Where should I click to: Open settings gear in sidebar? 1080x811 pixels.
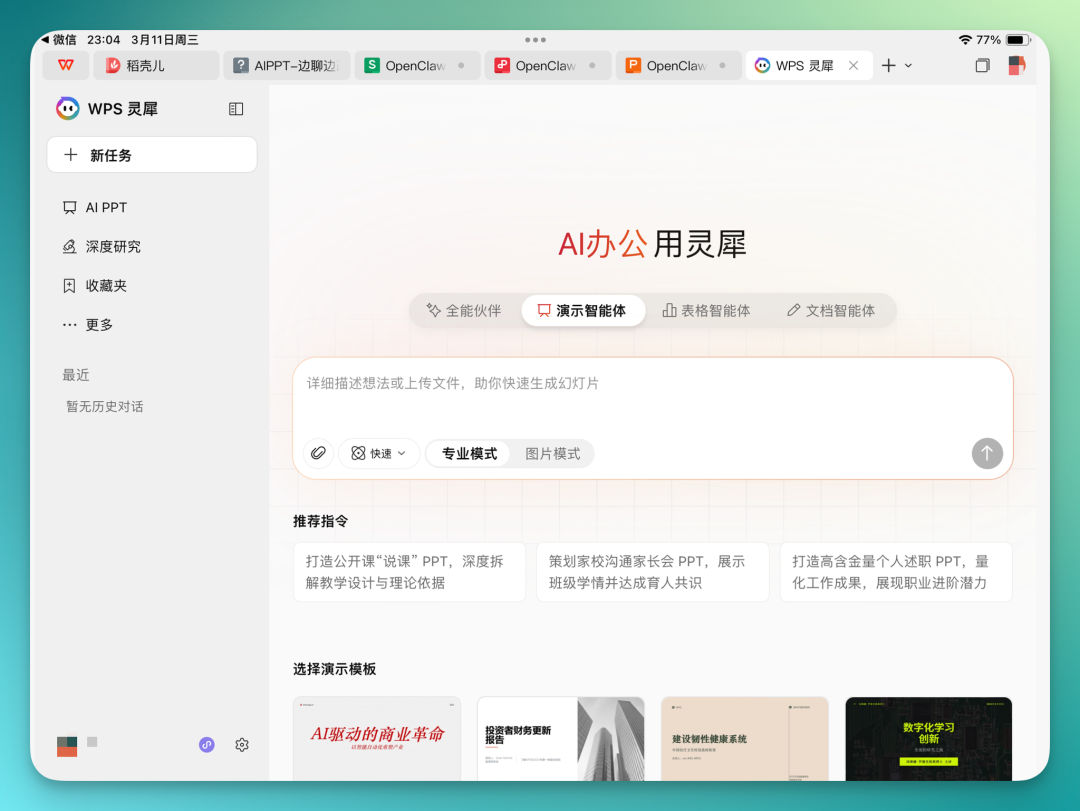[242, 745]
